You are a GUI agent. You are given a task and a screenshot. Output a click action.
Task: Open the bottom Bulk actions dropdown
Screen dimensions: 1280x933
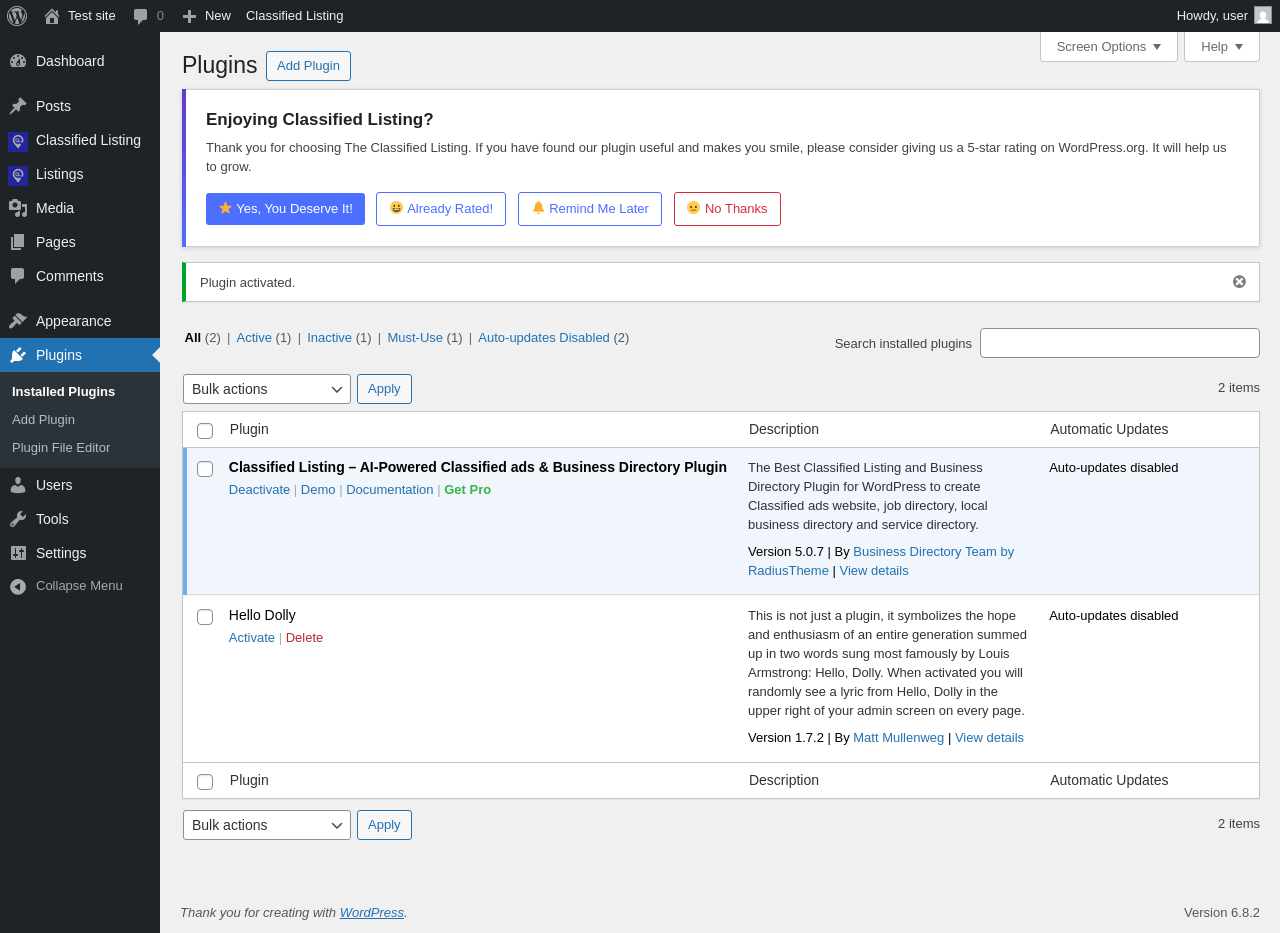point(267,825)
